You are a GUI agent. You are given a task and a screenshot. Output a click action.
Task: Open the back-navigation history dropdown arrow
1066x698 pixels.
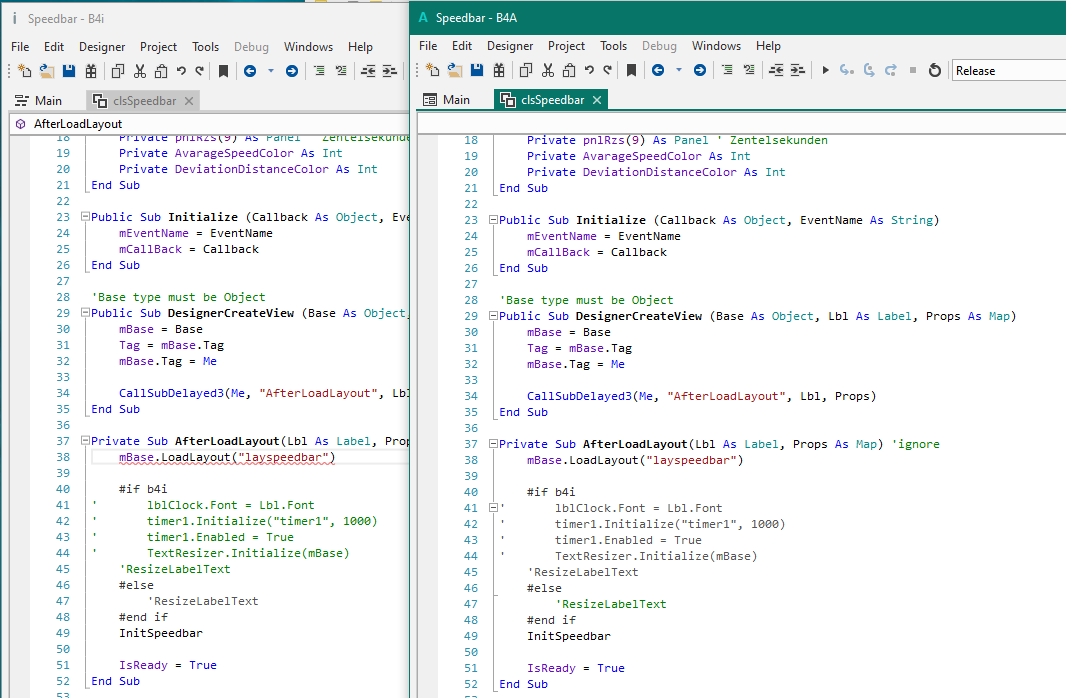678,70
